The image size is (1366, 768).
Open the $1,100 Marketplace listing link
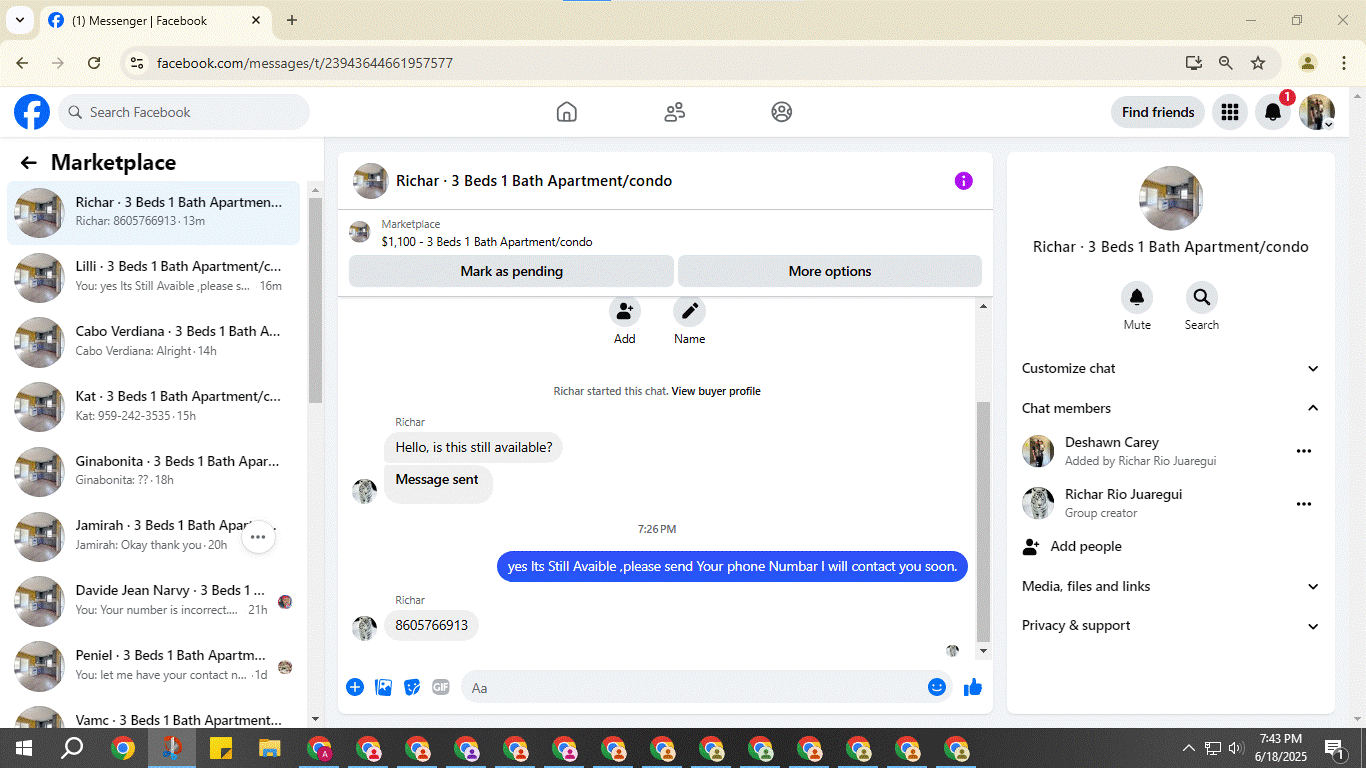[487, 242]
